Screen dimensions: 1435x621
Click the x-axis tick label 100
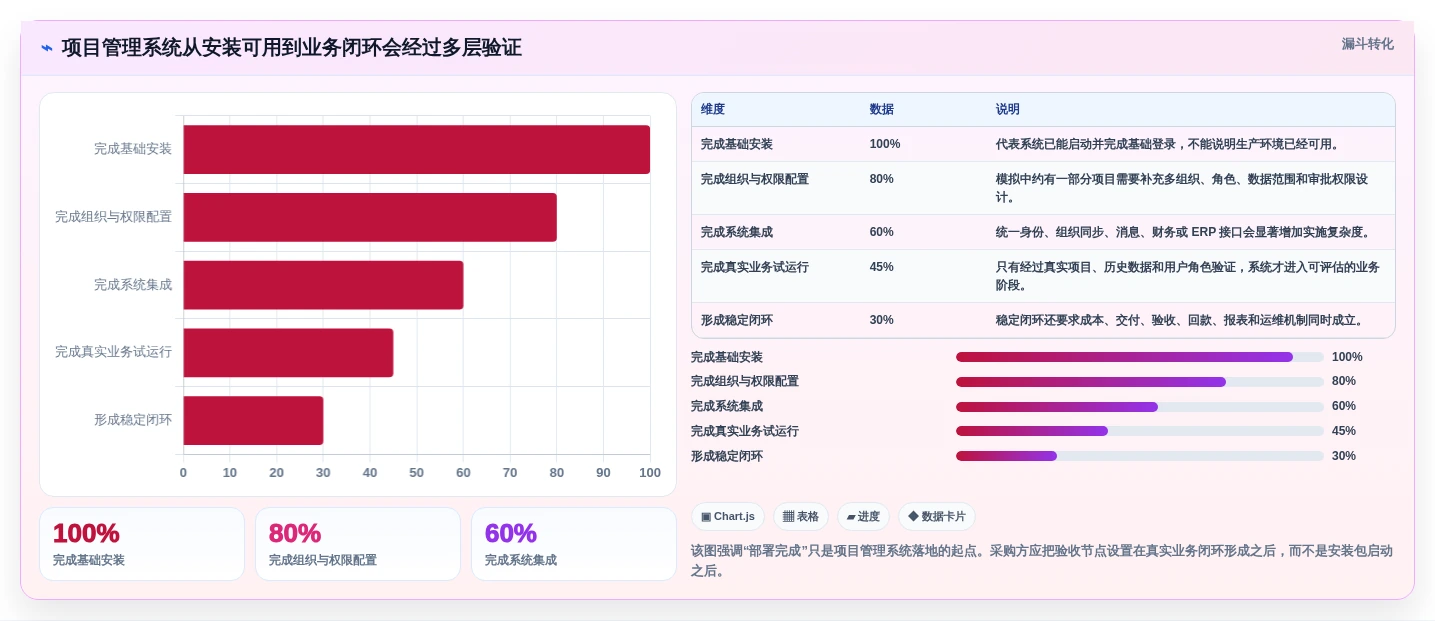coord(650,473)
